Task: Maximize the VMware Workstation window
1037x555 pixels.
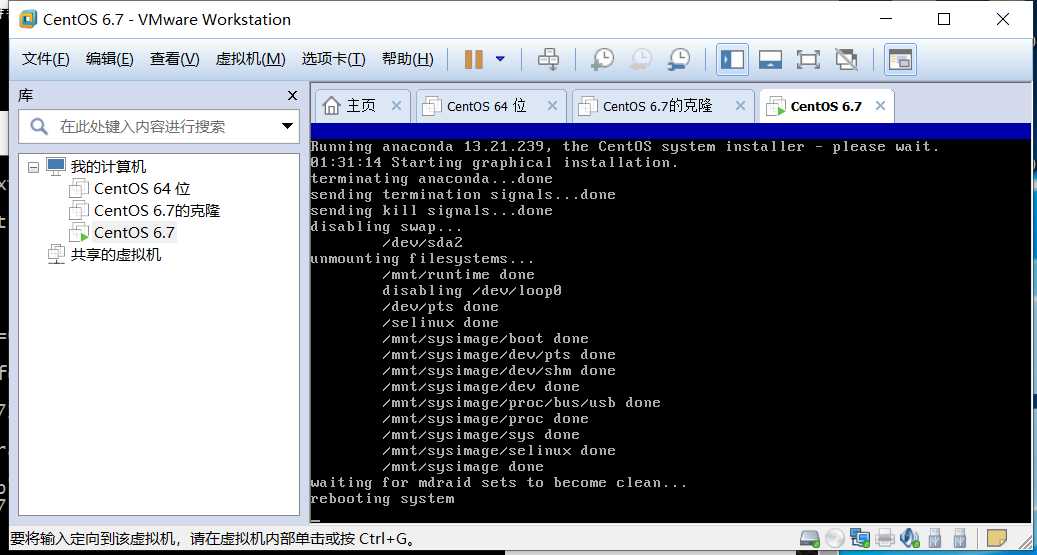Action: coord(944,19)
